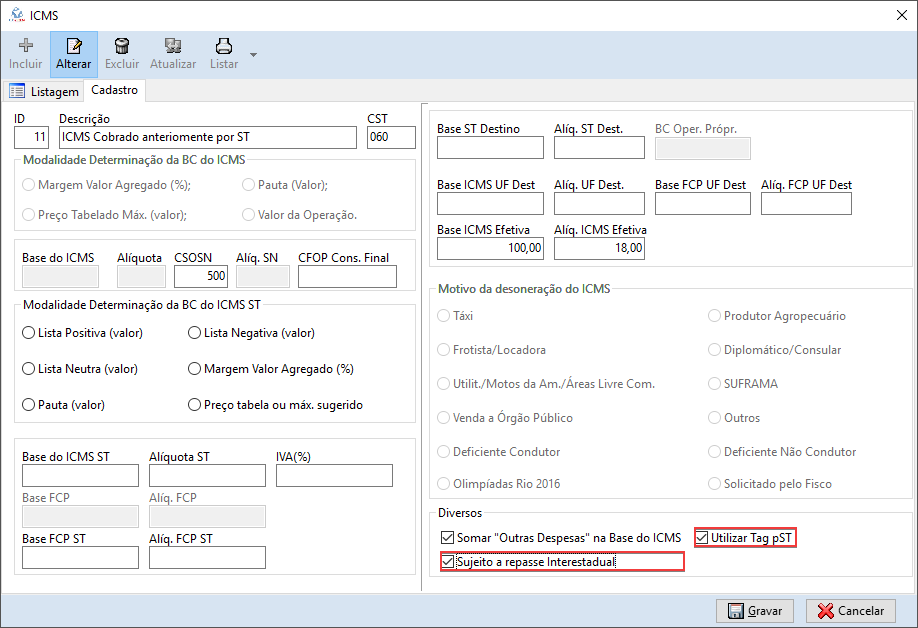Click the Listar printer icon
The image size is (918, 628).
[224, 46]
